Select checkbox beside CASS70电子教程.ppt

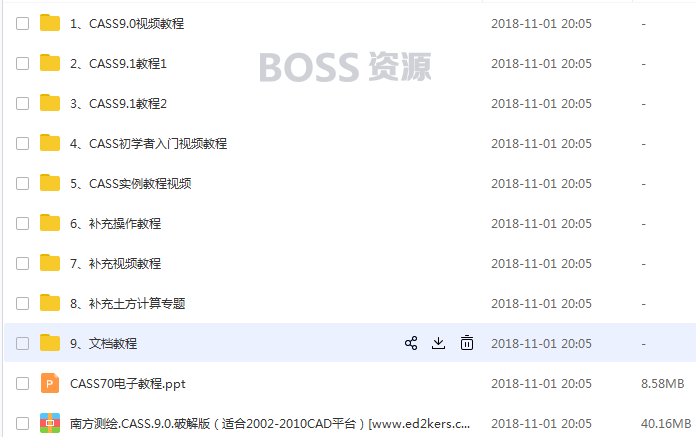coord(22,383)
